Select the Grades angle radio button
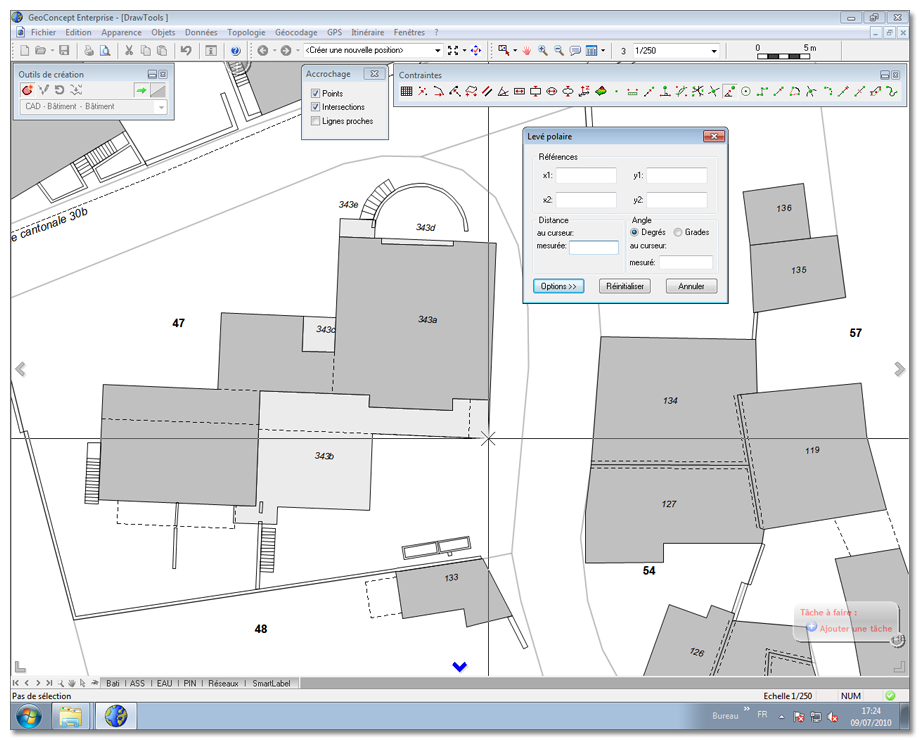The width and height of the screenshot is (920, 740). (678, 232)
